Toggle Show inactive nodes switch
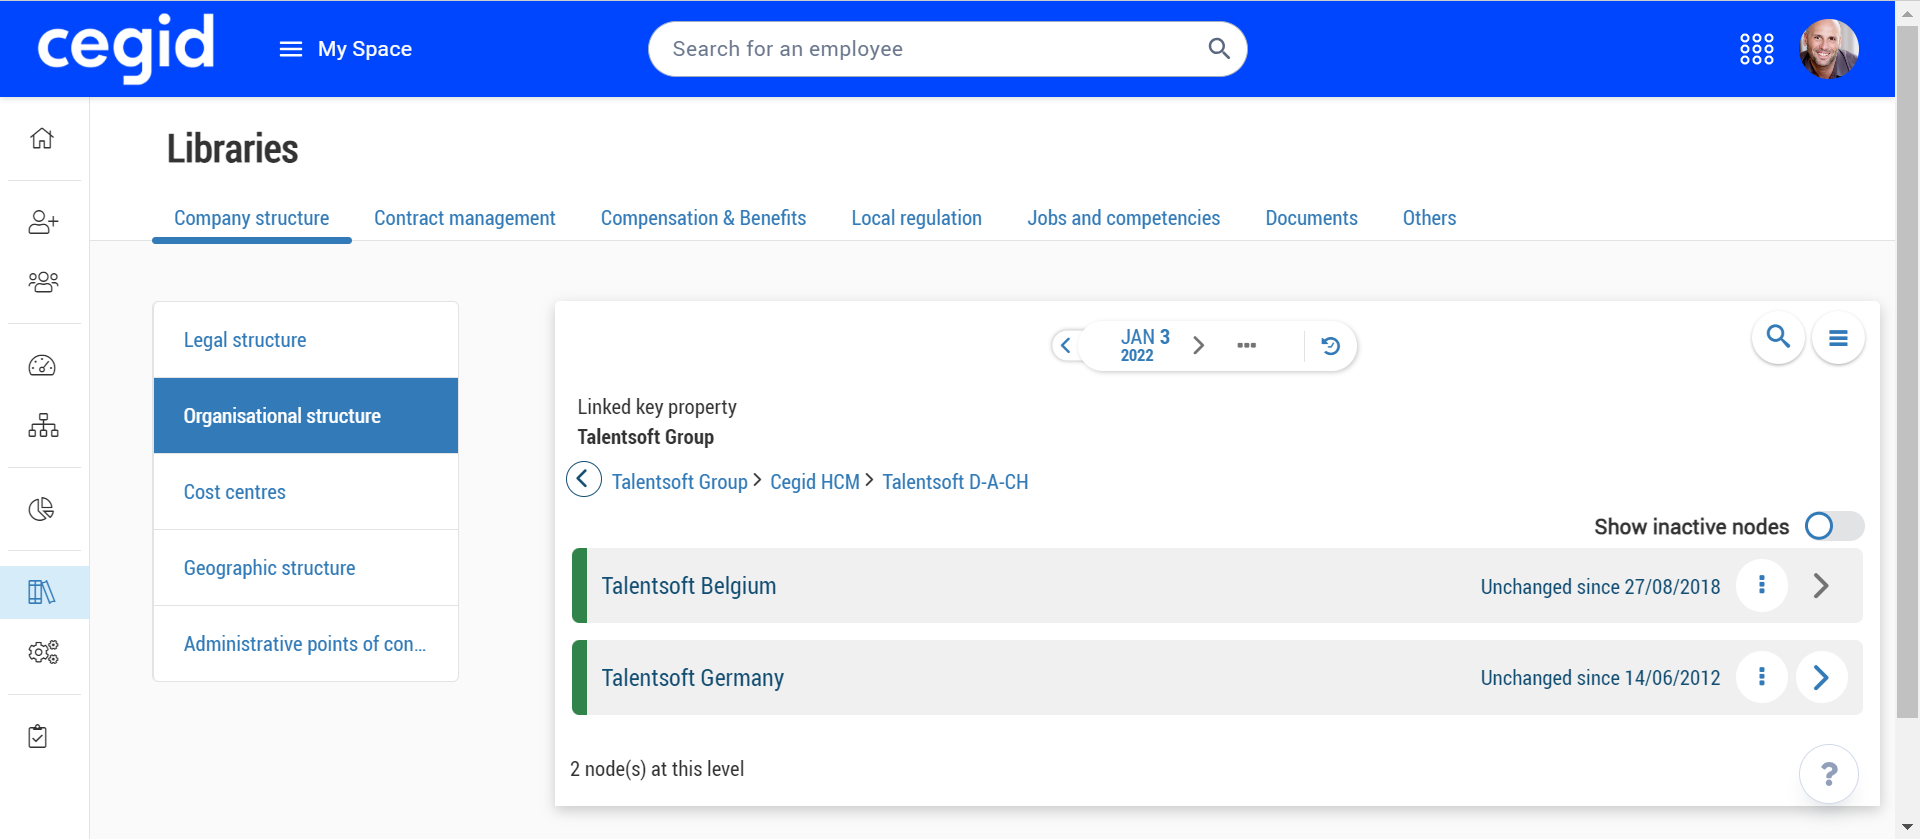The width and height of the screenshot is (1920, 839). click(x=1834, y=526)
